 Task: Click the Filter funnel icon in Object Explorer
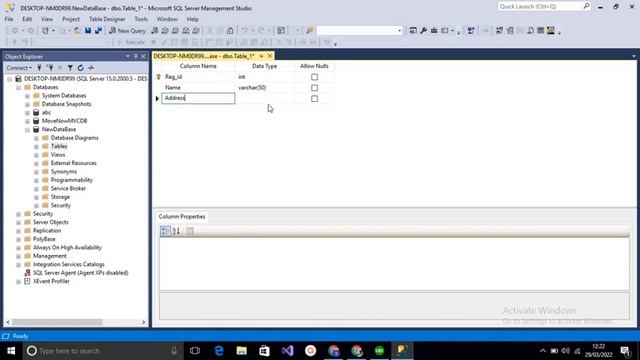[70, 68]
